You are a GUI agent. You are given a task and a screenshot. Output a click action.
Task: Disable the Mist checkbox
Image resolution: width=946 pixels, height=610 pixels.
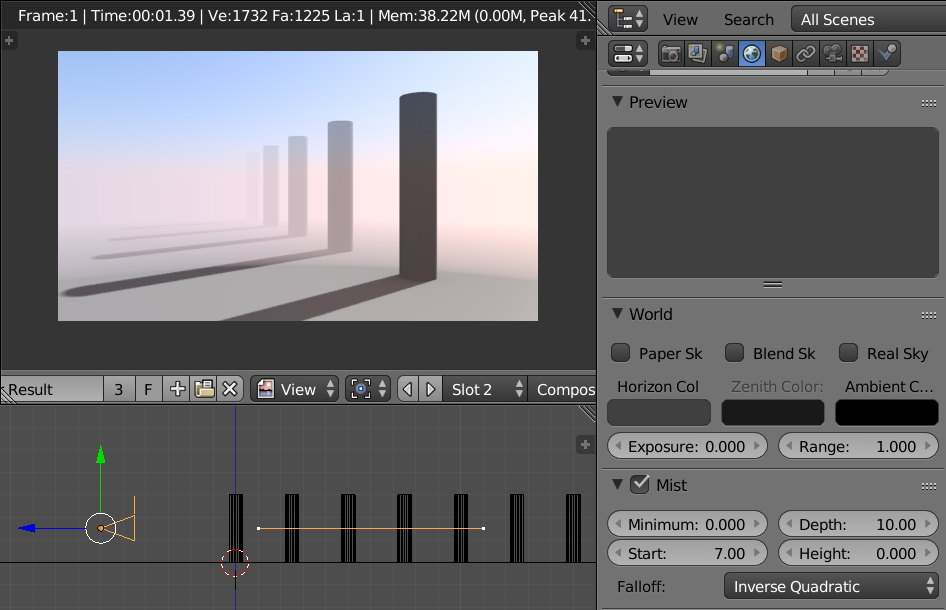tap(638, 484)
